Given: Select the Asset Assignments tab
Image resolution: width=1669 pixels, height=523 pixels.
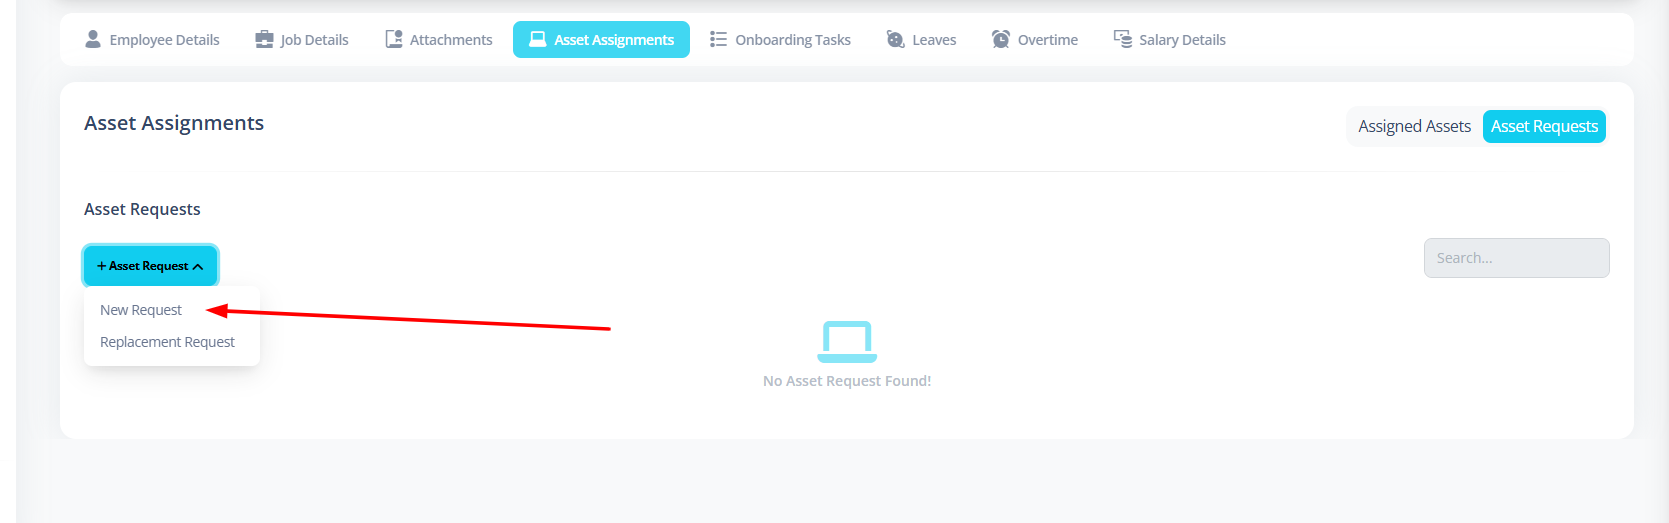Looking at the screenshot, I should (601, 40).
